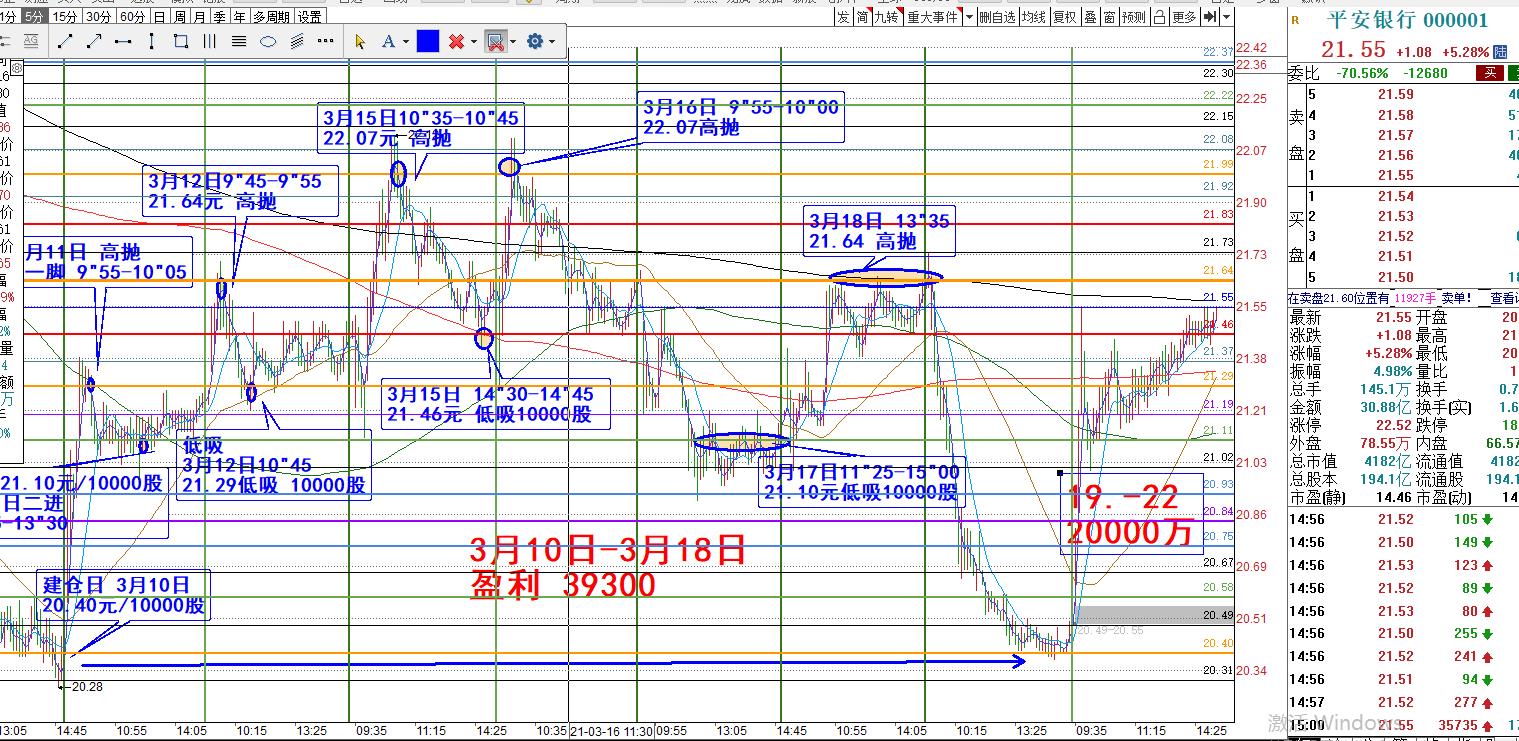This screenshot has height=741, width=1519.
Task: Toggle 均线 moving averages display
Action: tap(1034, 17)
